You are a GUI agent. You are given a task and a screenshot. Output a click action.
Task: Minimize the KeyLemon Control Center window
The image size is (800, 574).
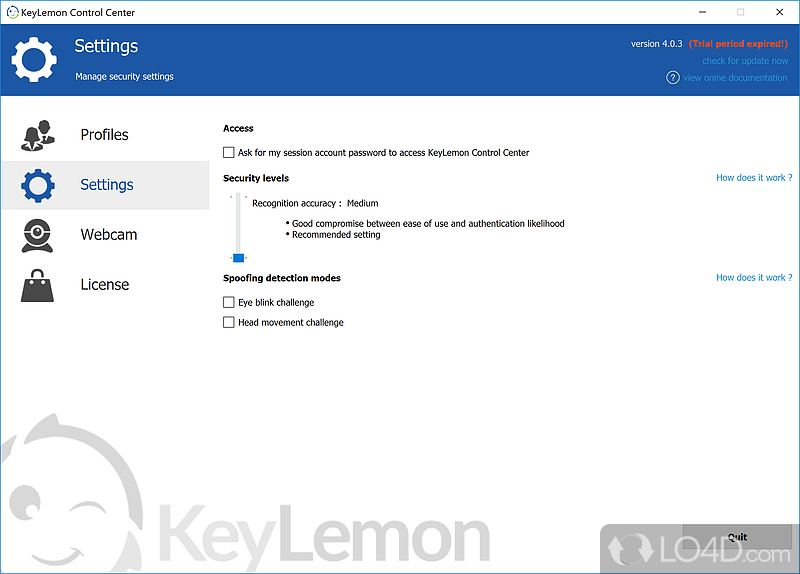pos(703,12)
